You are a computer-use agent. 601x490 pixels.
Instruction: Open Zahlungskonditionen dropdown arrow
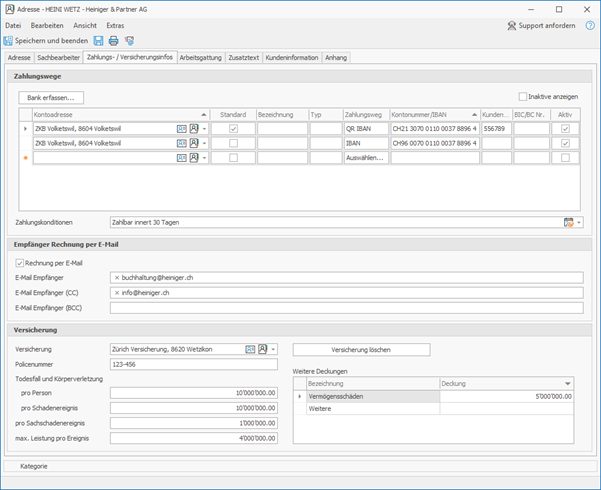point(579,222)
